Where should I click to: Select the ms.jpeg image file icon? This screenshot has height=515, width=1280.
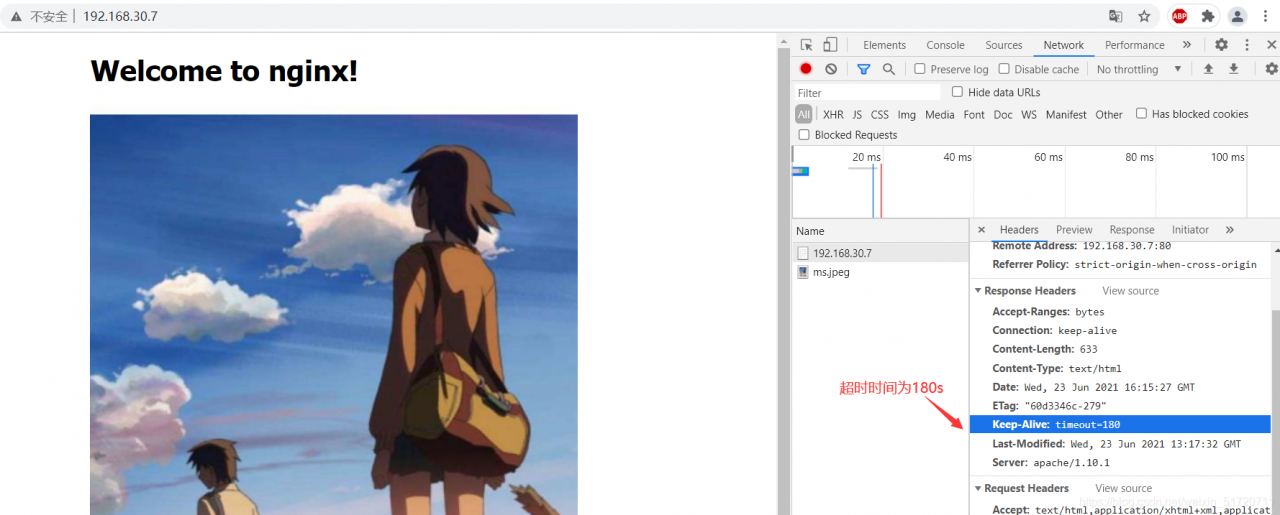[803, 272]
